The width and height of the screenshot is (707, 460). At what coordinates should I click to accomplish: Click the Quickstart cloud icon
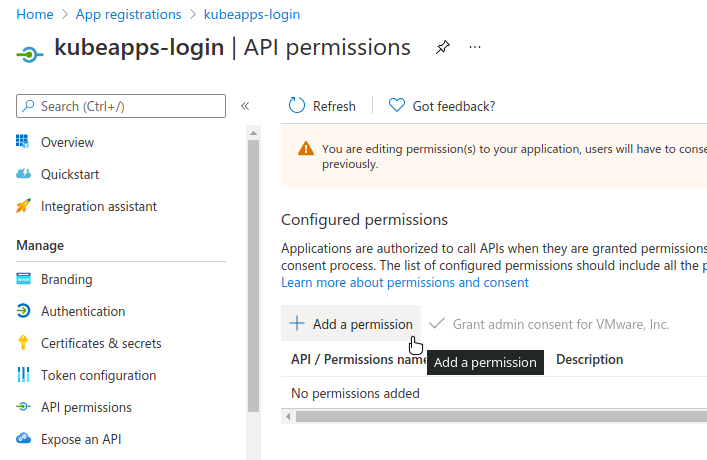(23, 174)
